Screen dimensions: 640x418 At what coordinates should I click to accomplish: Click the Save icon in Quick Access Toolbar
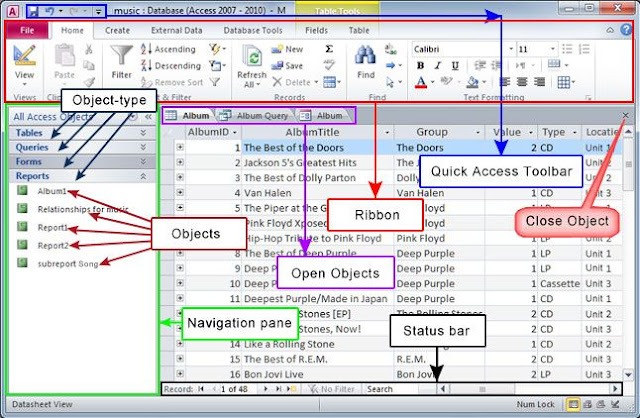(33, 10)
